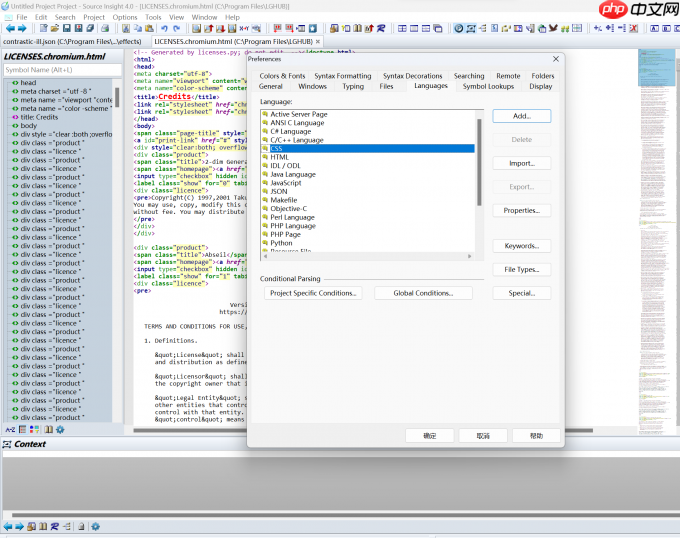
Task: Open the Options menu
Action: tap(125, 17)
